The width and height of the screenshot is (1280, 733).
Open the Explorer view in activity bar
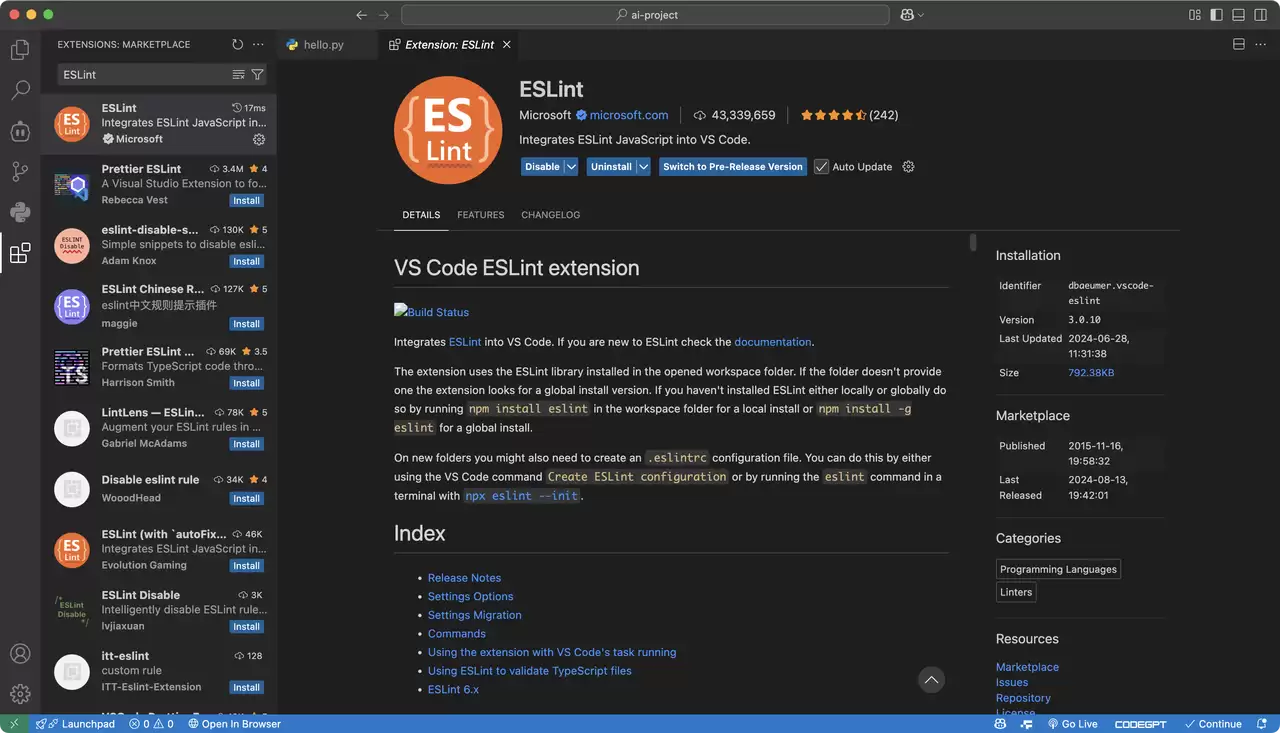[20, 49]
